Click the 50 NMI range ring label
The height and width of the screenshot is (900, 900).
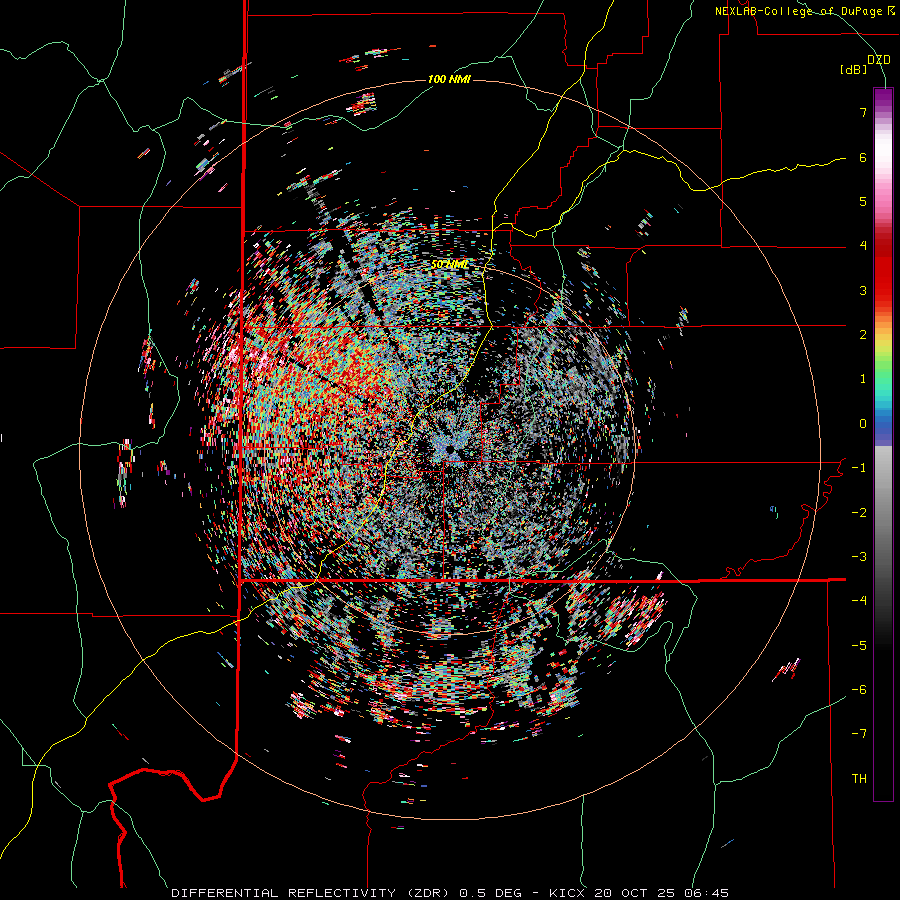point(449,265)
